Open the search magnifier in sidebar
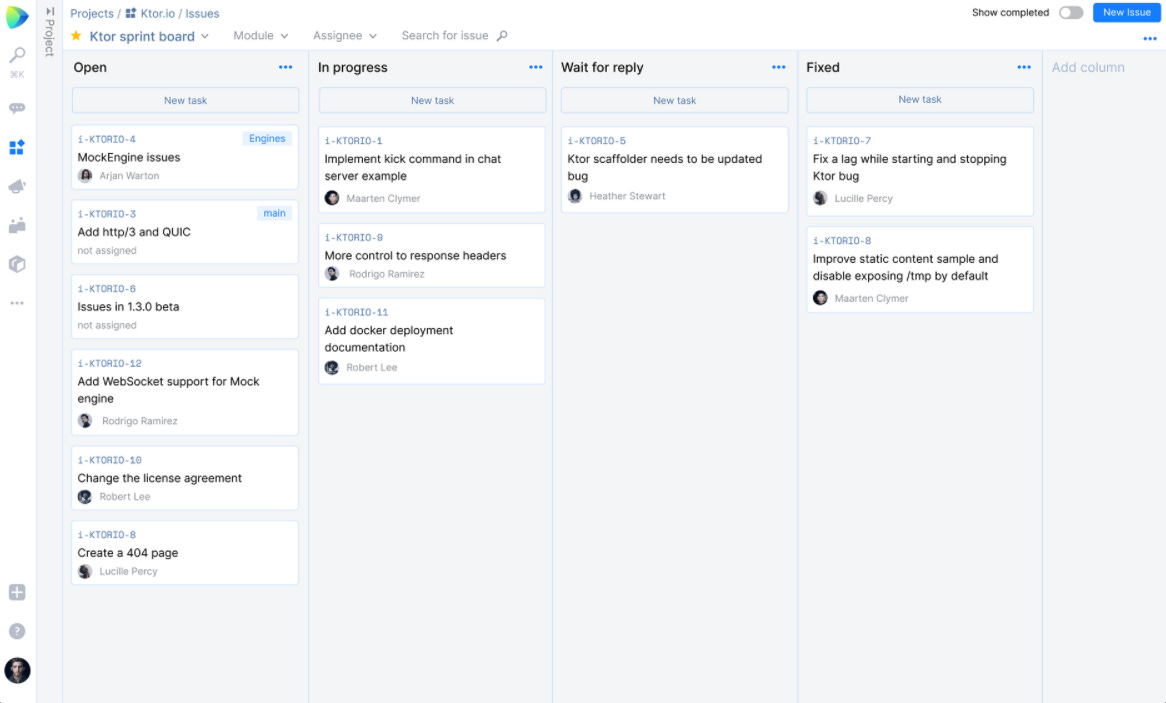The image size is (1166, 703). pos(17,55)
